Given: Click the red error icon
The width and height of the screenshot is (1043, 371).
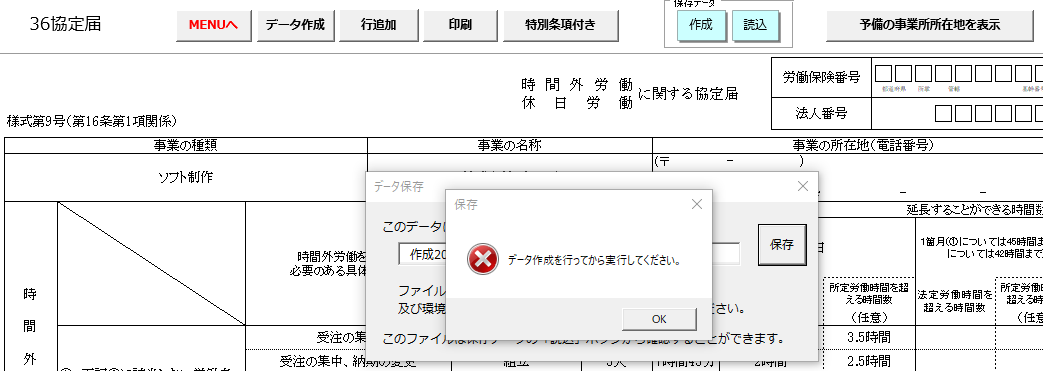Looking at the screenshot, I should click(x=482, y=259).
